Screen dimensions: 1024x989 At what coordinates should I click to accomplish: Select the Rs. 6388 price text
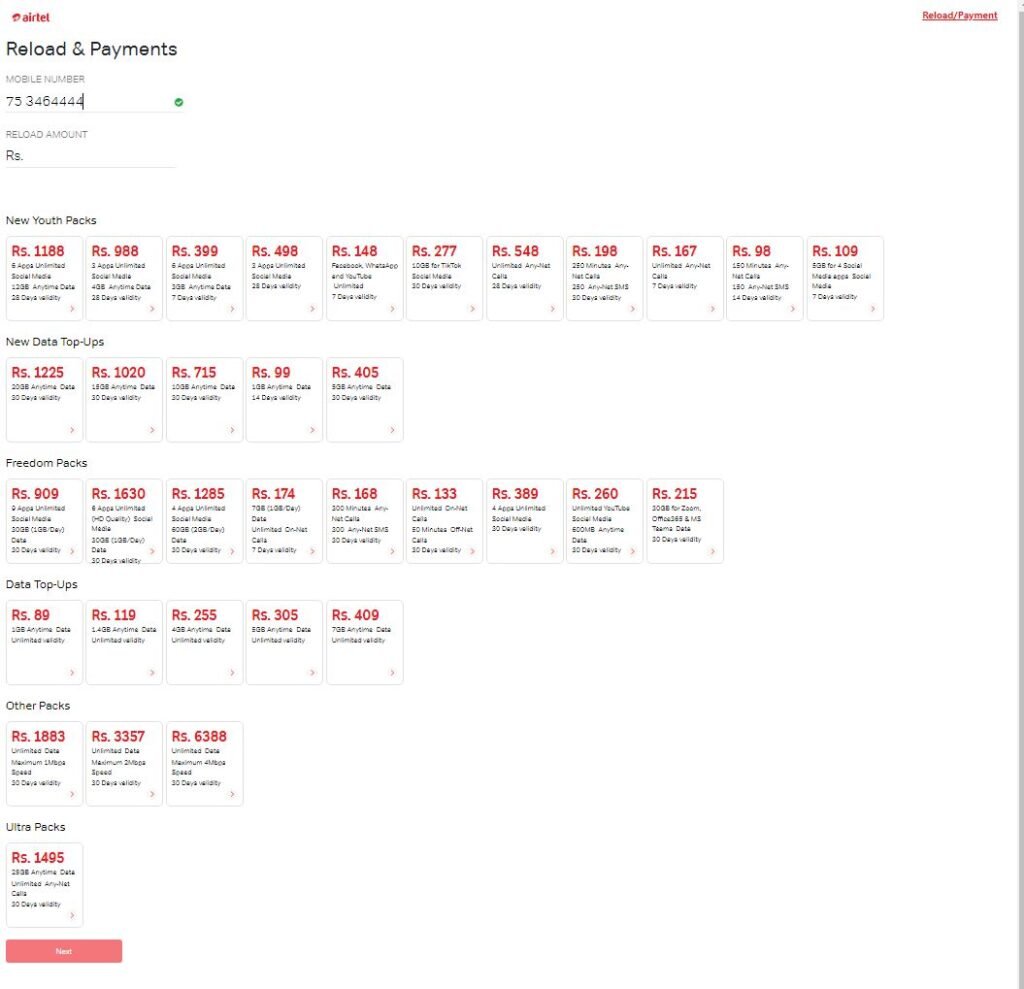[x=199, y=736]
